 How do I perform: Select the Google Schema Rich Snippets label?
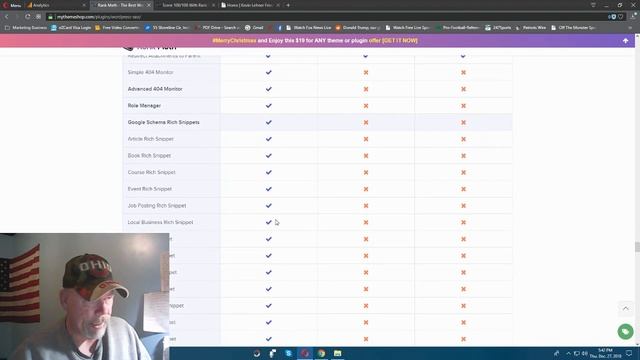[164, 122]
